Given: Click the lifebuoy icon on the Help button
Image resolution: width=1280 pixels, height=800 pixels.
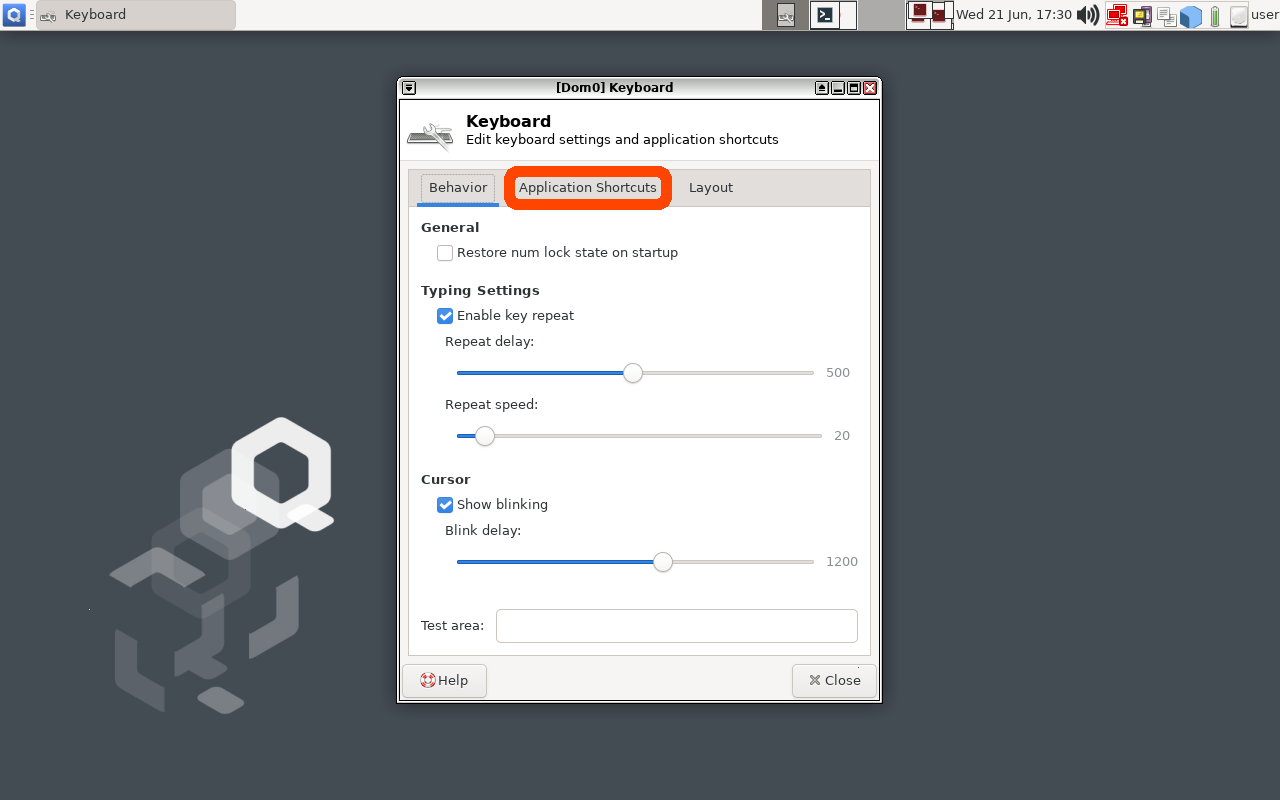Looking at the screenshot, I should pyautogui.click(x=428, y=680).
